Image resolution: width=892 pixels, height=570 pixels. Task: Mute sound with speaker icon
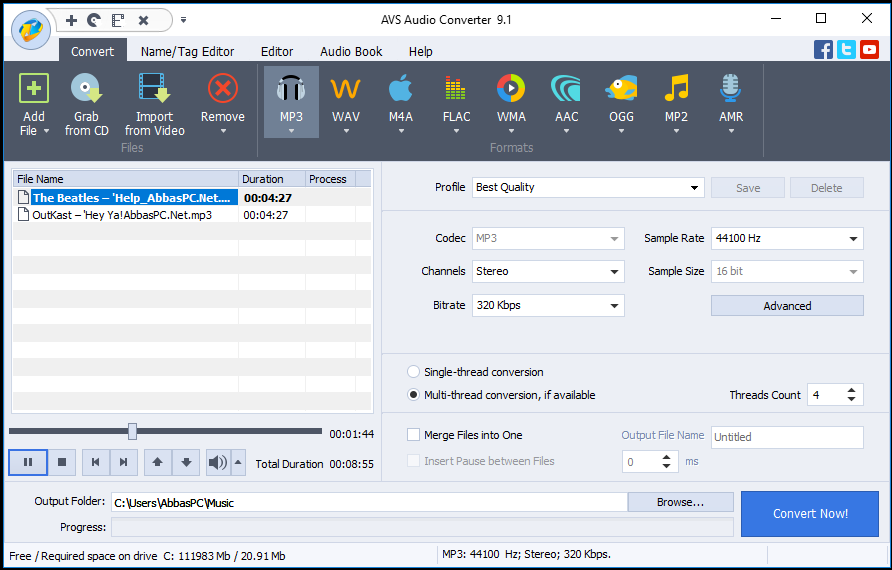pos(218,462)
